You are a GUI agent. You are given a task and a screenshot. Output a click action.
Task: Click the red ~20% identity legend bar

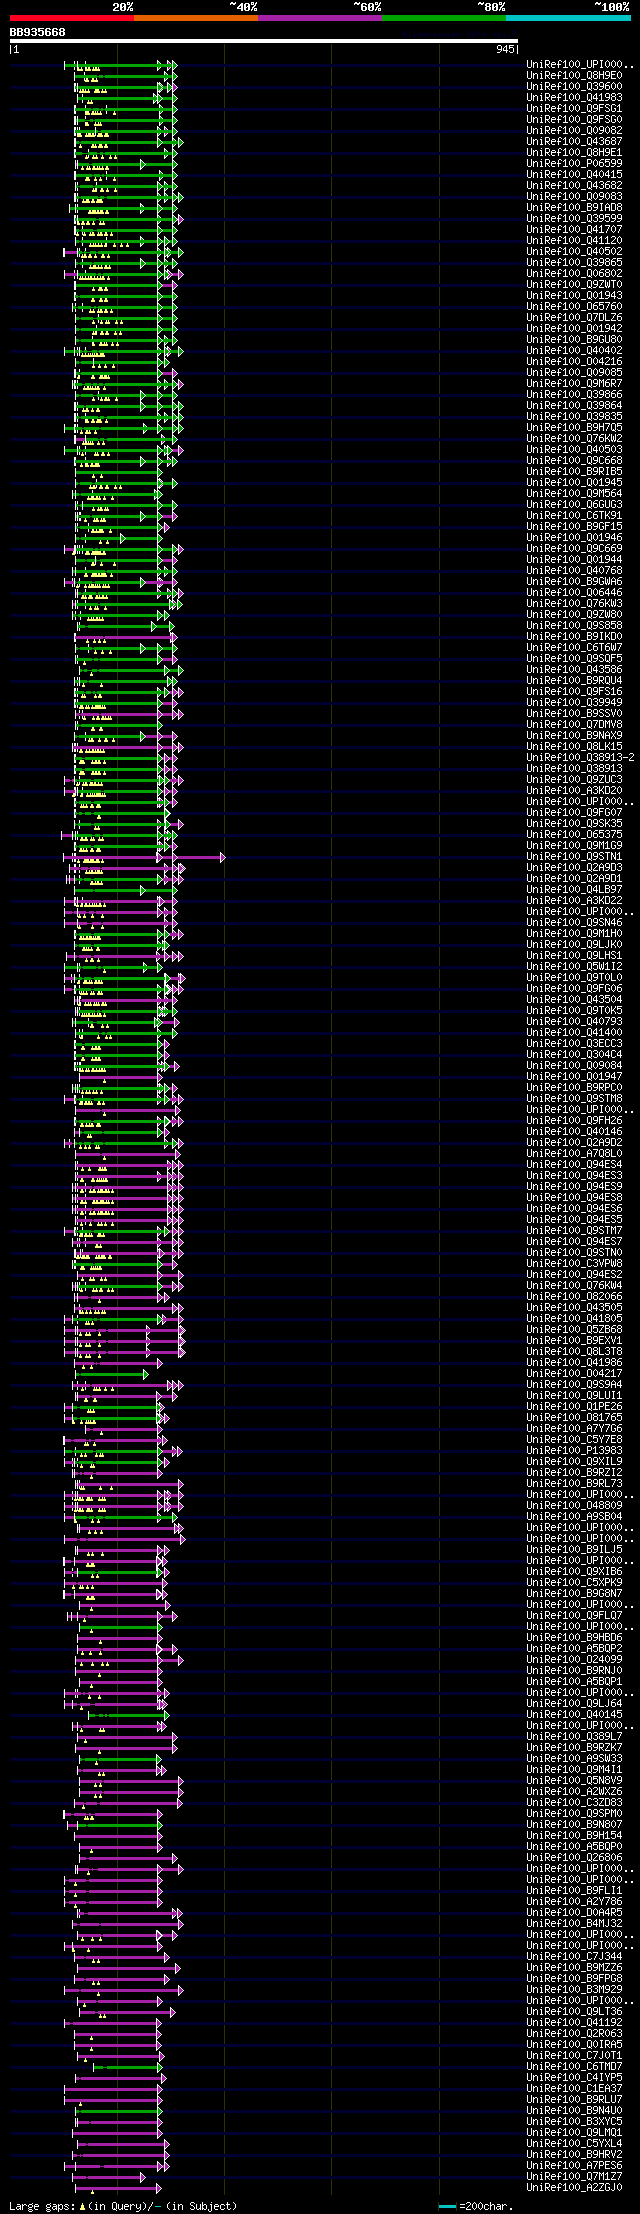pyautogui.click(x=71, y=18)
